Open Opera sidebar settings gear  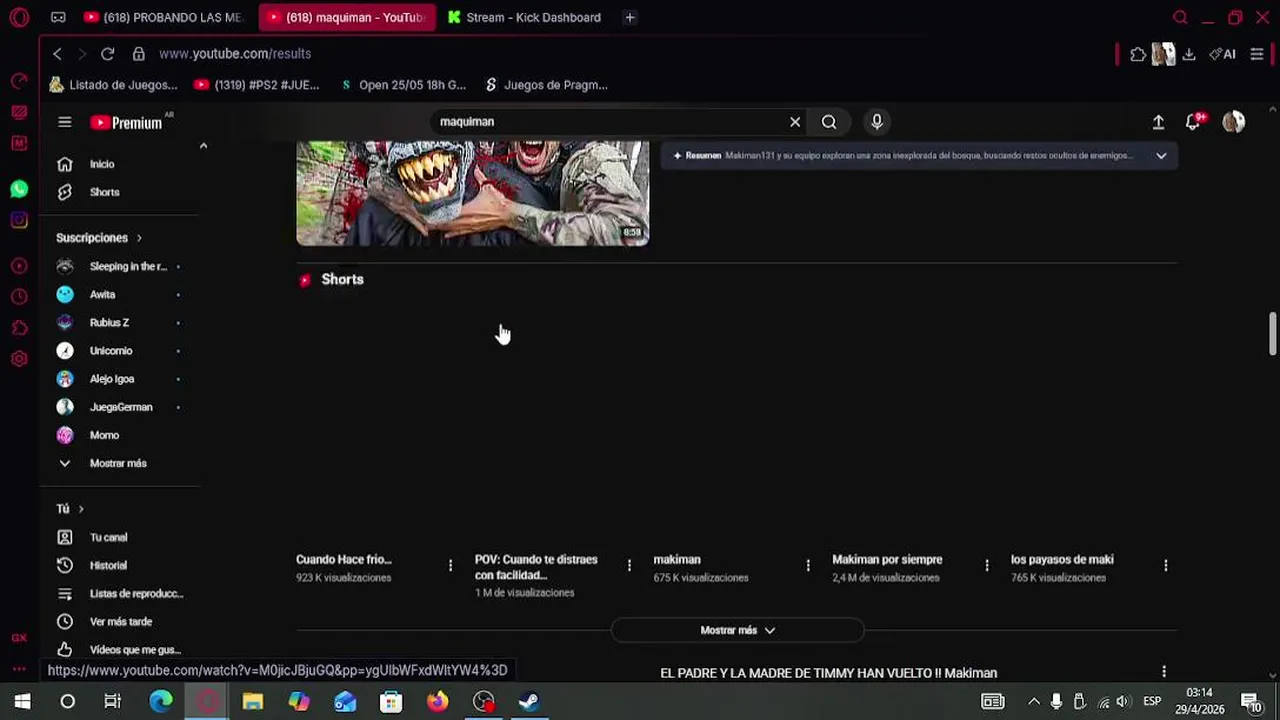tap(19, 359)
